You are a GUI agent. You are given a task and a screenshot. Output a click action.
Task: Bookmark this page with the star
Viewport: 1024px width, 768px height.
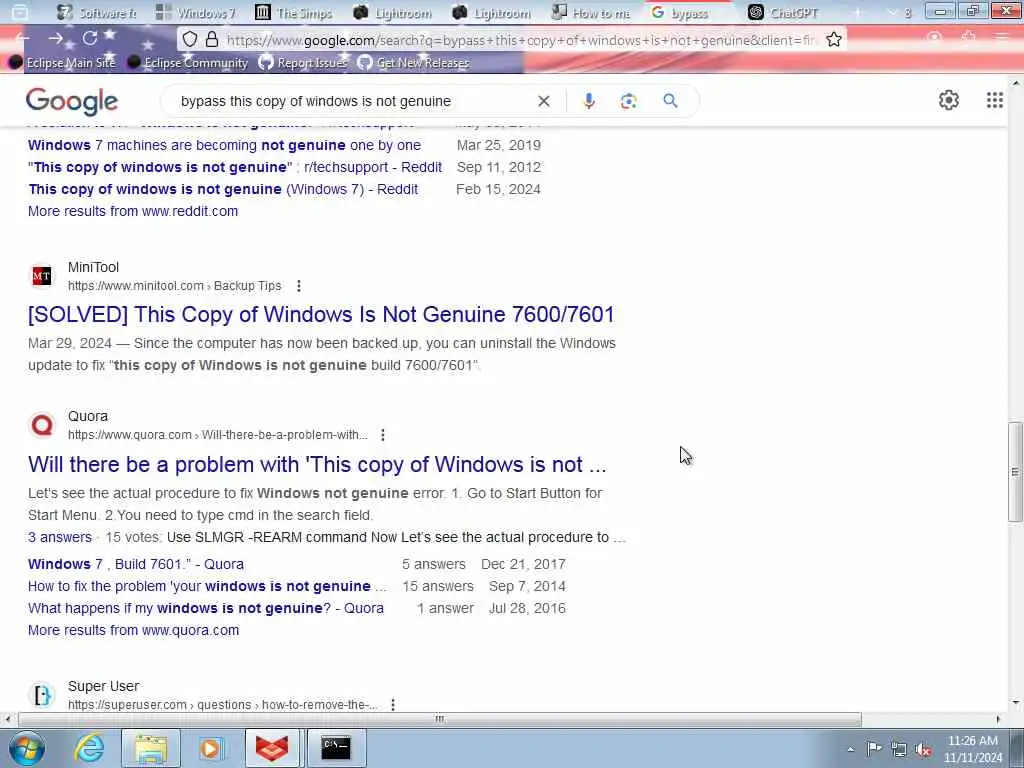(x=833, y=40)
